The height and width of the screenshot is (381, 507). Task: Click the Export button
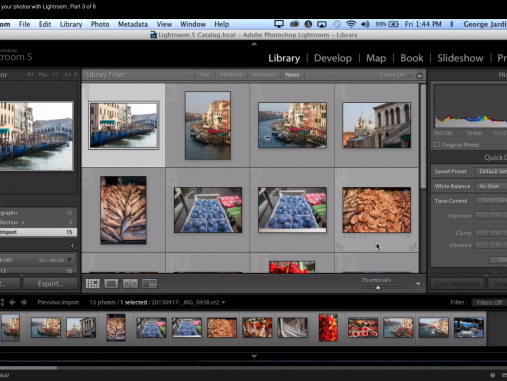pyautogui.click(x=50, y=284)
